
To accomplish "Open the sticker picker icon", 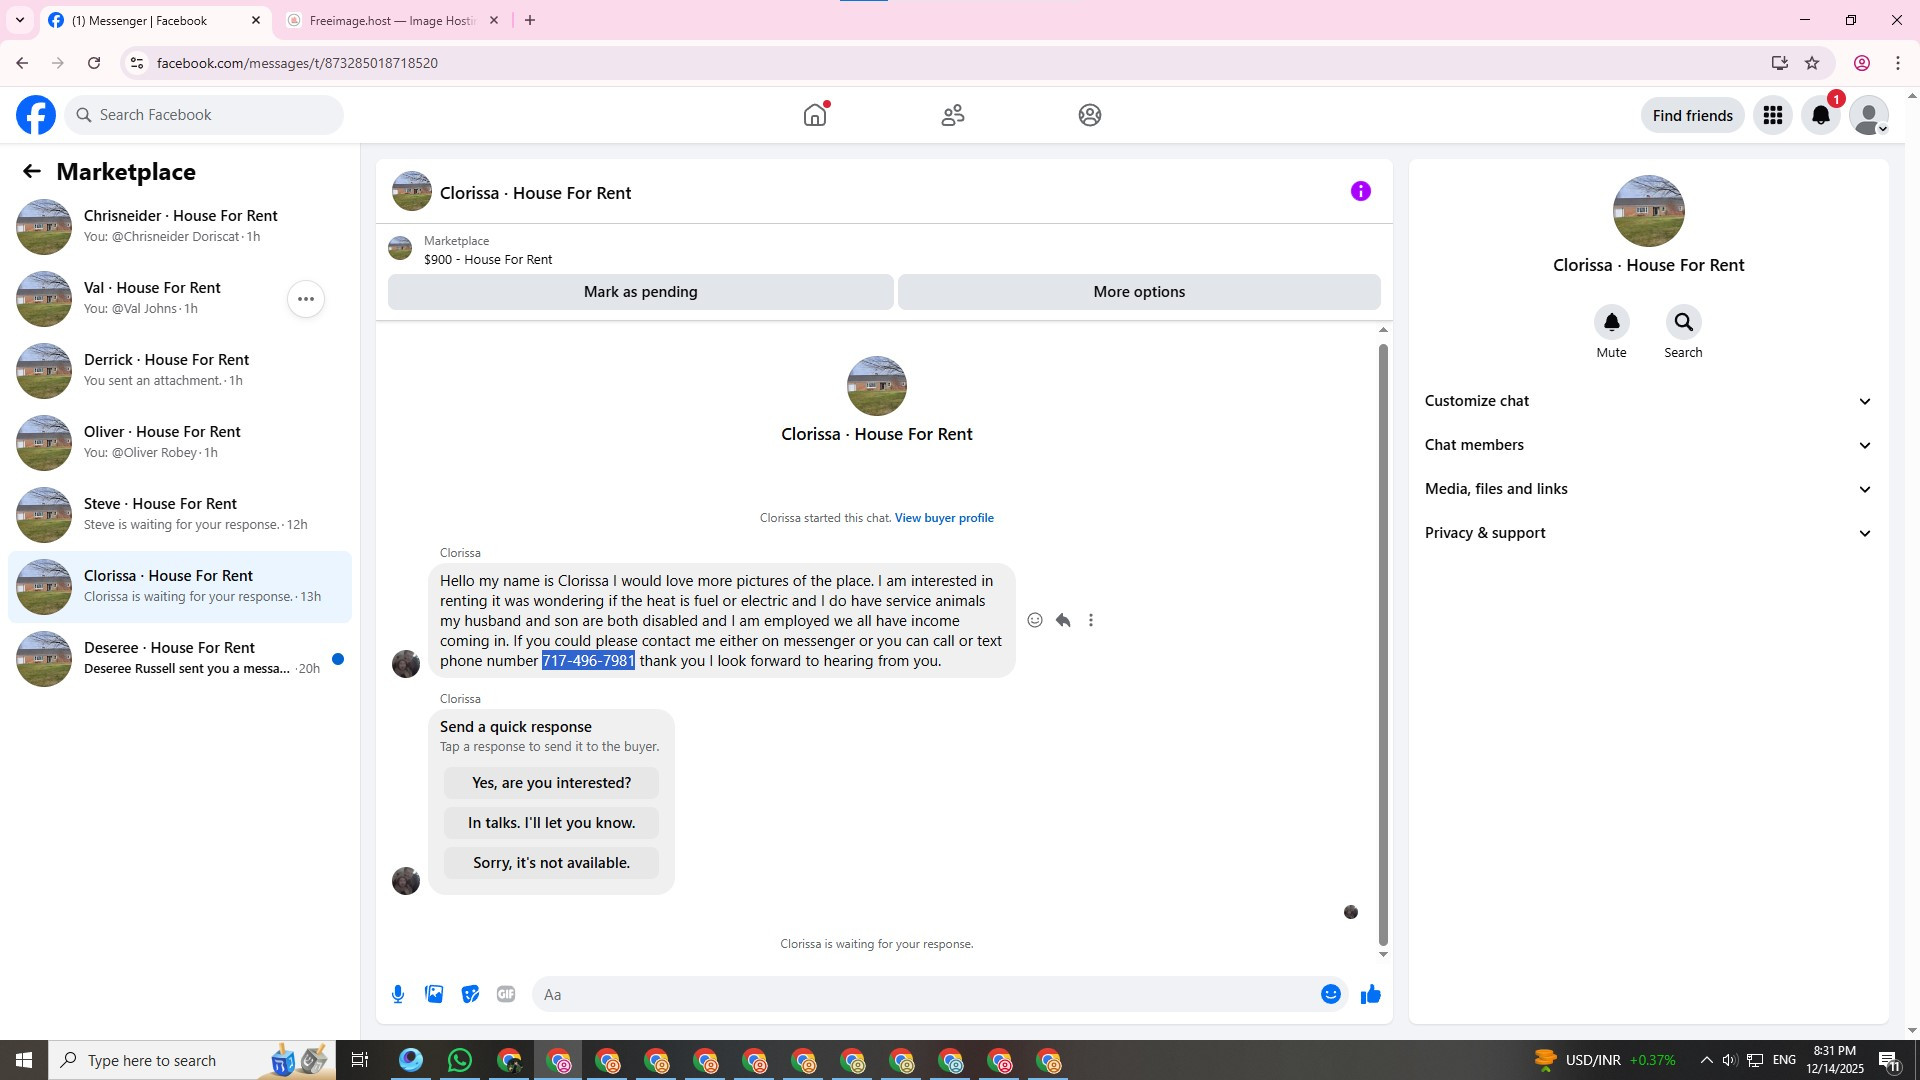I will [x=470, y=994].
